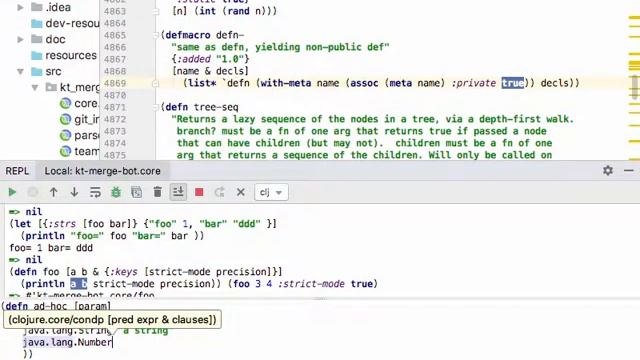Close REPL session with X icon
Screen dimensions: 640x360
(x=241, y=192)
